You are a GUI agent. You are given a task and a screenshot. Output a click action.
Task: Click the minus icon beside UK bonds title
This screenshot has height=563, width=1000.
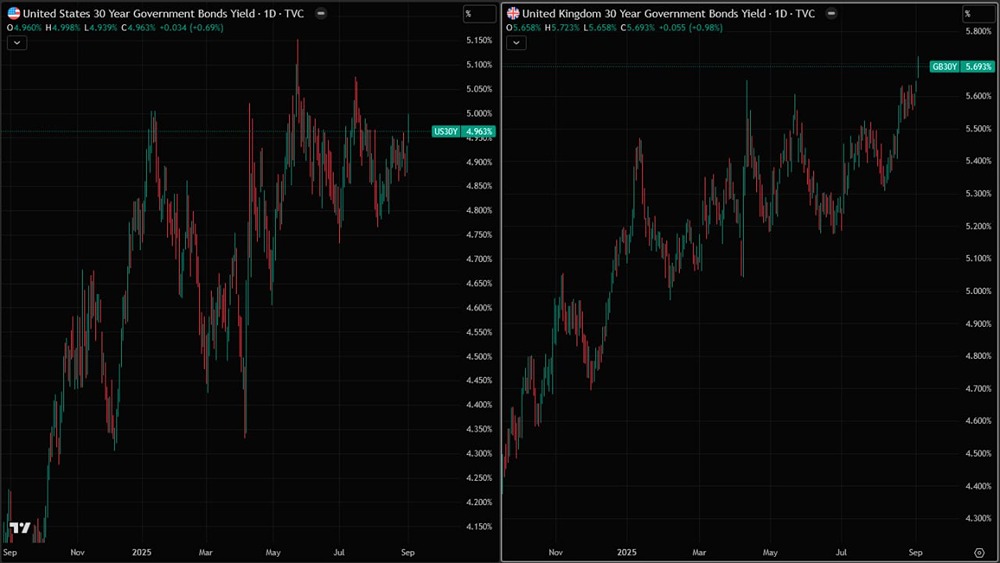[831, 13]
